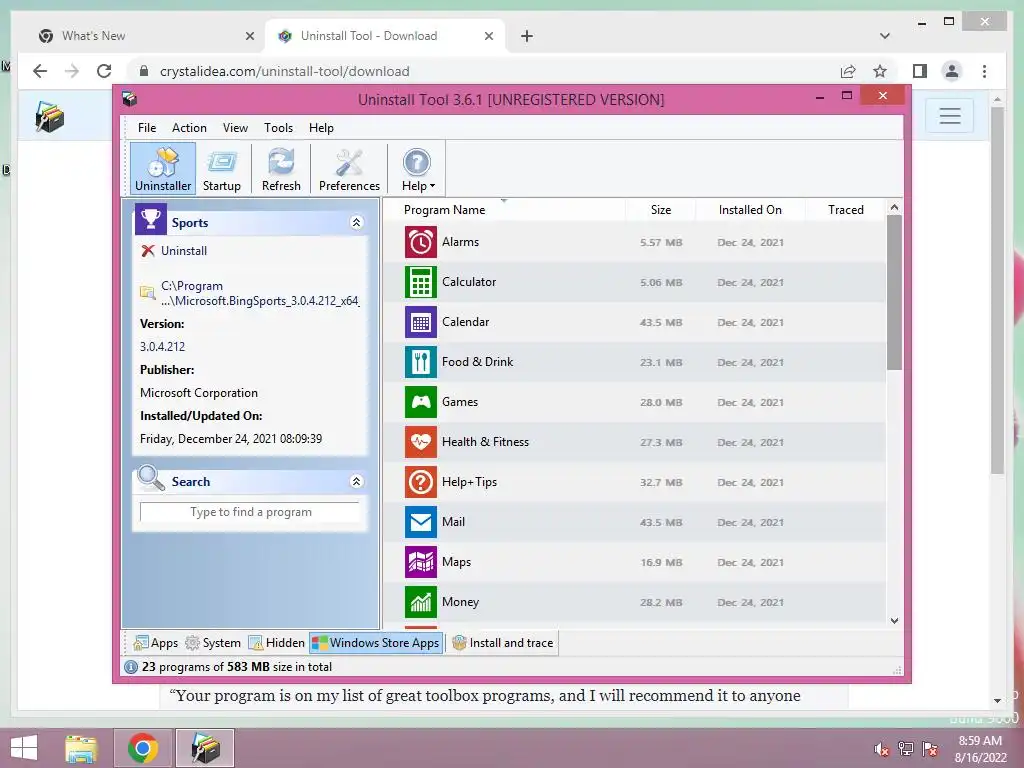Select the Games 28.0 MB size cell
The height and width of the screenshot is (768, 1024).
coord(661,402)
